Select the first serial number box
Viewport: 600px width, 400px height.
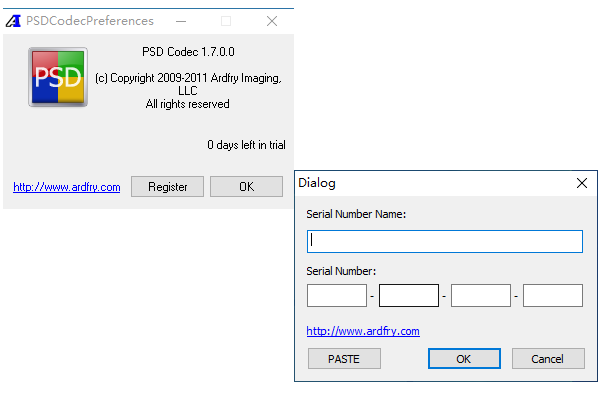pos(337,295)
